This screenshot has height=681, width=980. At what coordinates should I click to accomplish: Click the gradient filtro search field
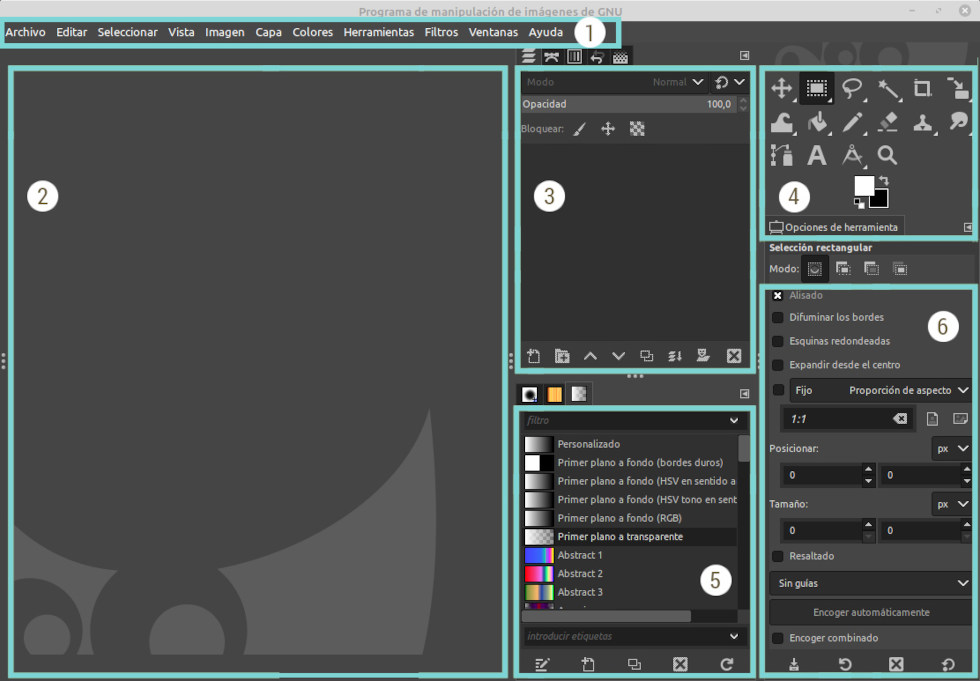point(624,421)
